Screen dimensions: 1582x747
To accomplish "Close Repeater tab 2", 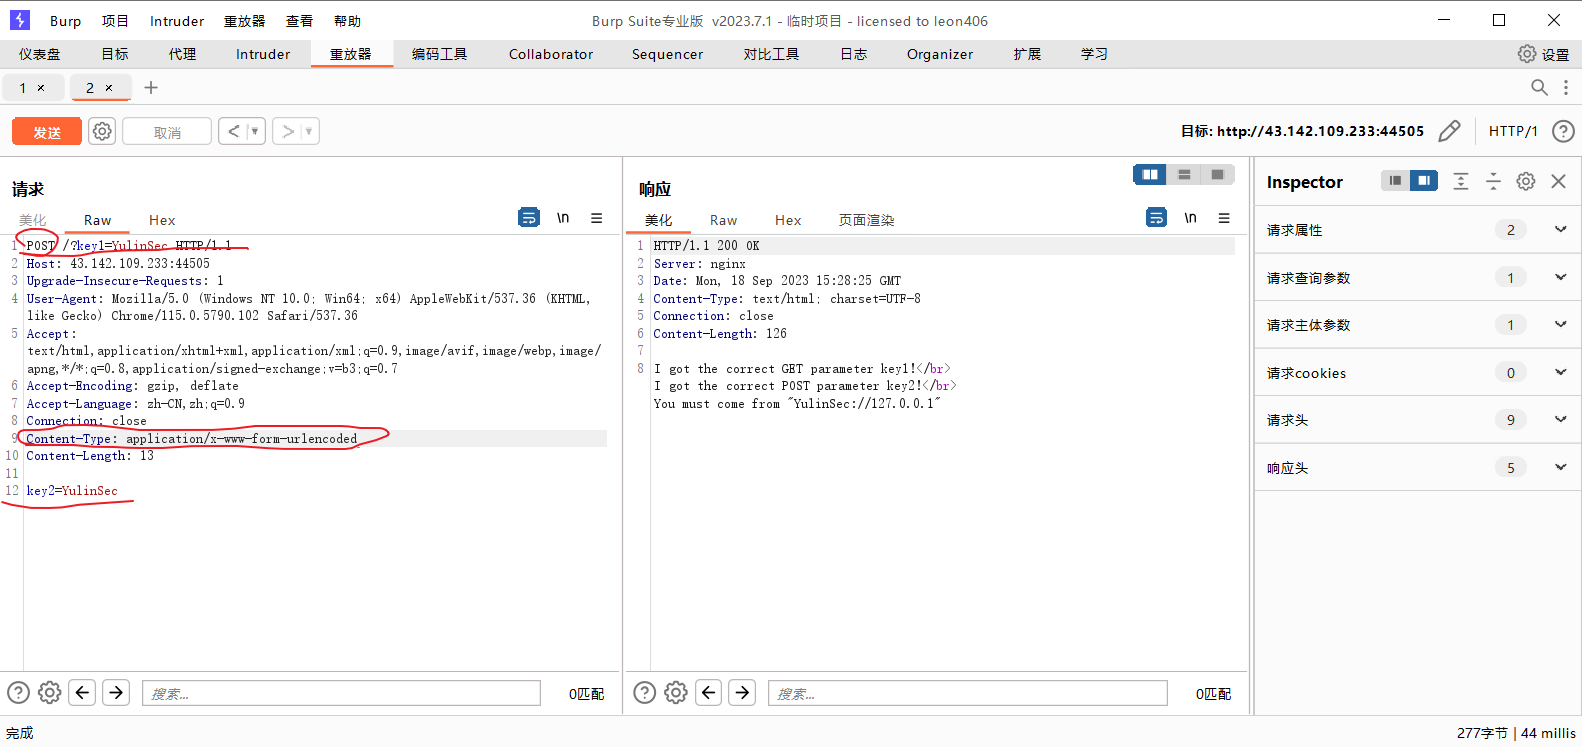I will coord(109,88).
